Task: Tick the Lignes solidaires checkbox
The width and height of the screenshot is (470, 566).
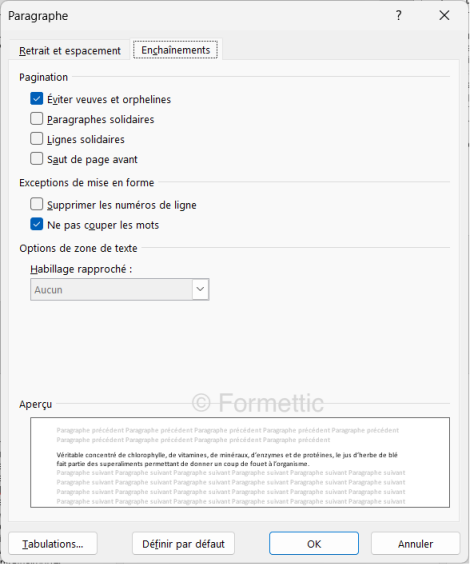Action: click(36, 139)
